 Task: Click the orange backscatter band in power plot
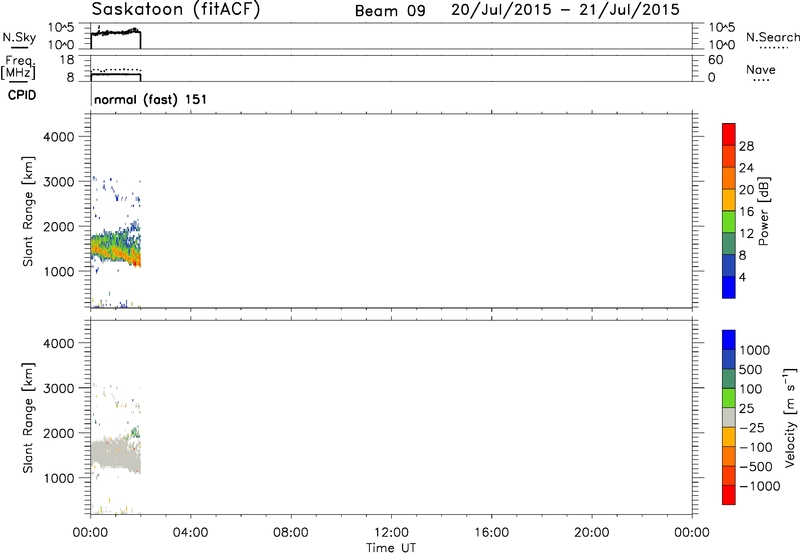click(x=115, y=251)
